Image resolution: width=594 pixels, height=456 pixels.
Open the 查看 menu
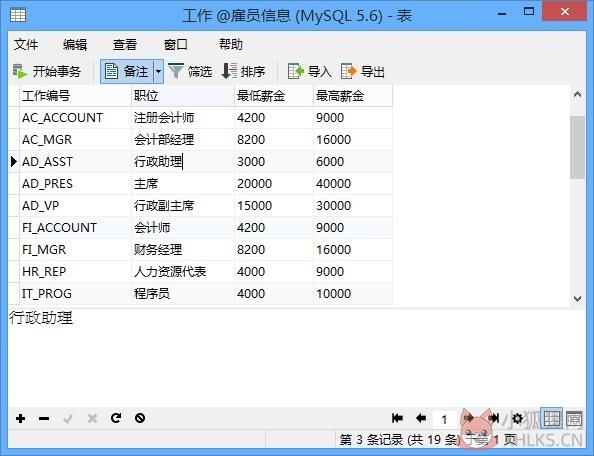125,45
